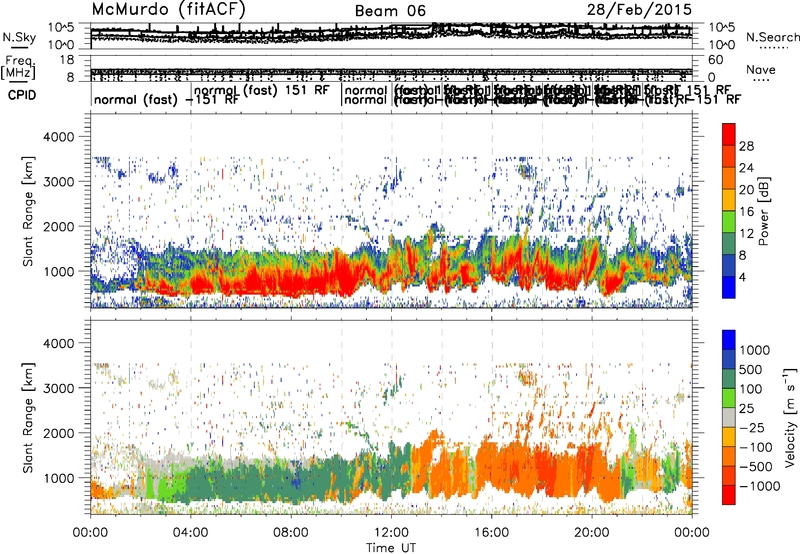Click the noise trace in the N.Sky panel
The width and height of the screenshot is (800, 554).
[391, 32]
